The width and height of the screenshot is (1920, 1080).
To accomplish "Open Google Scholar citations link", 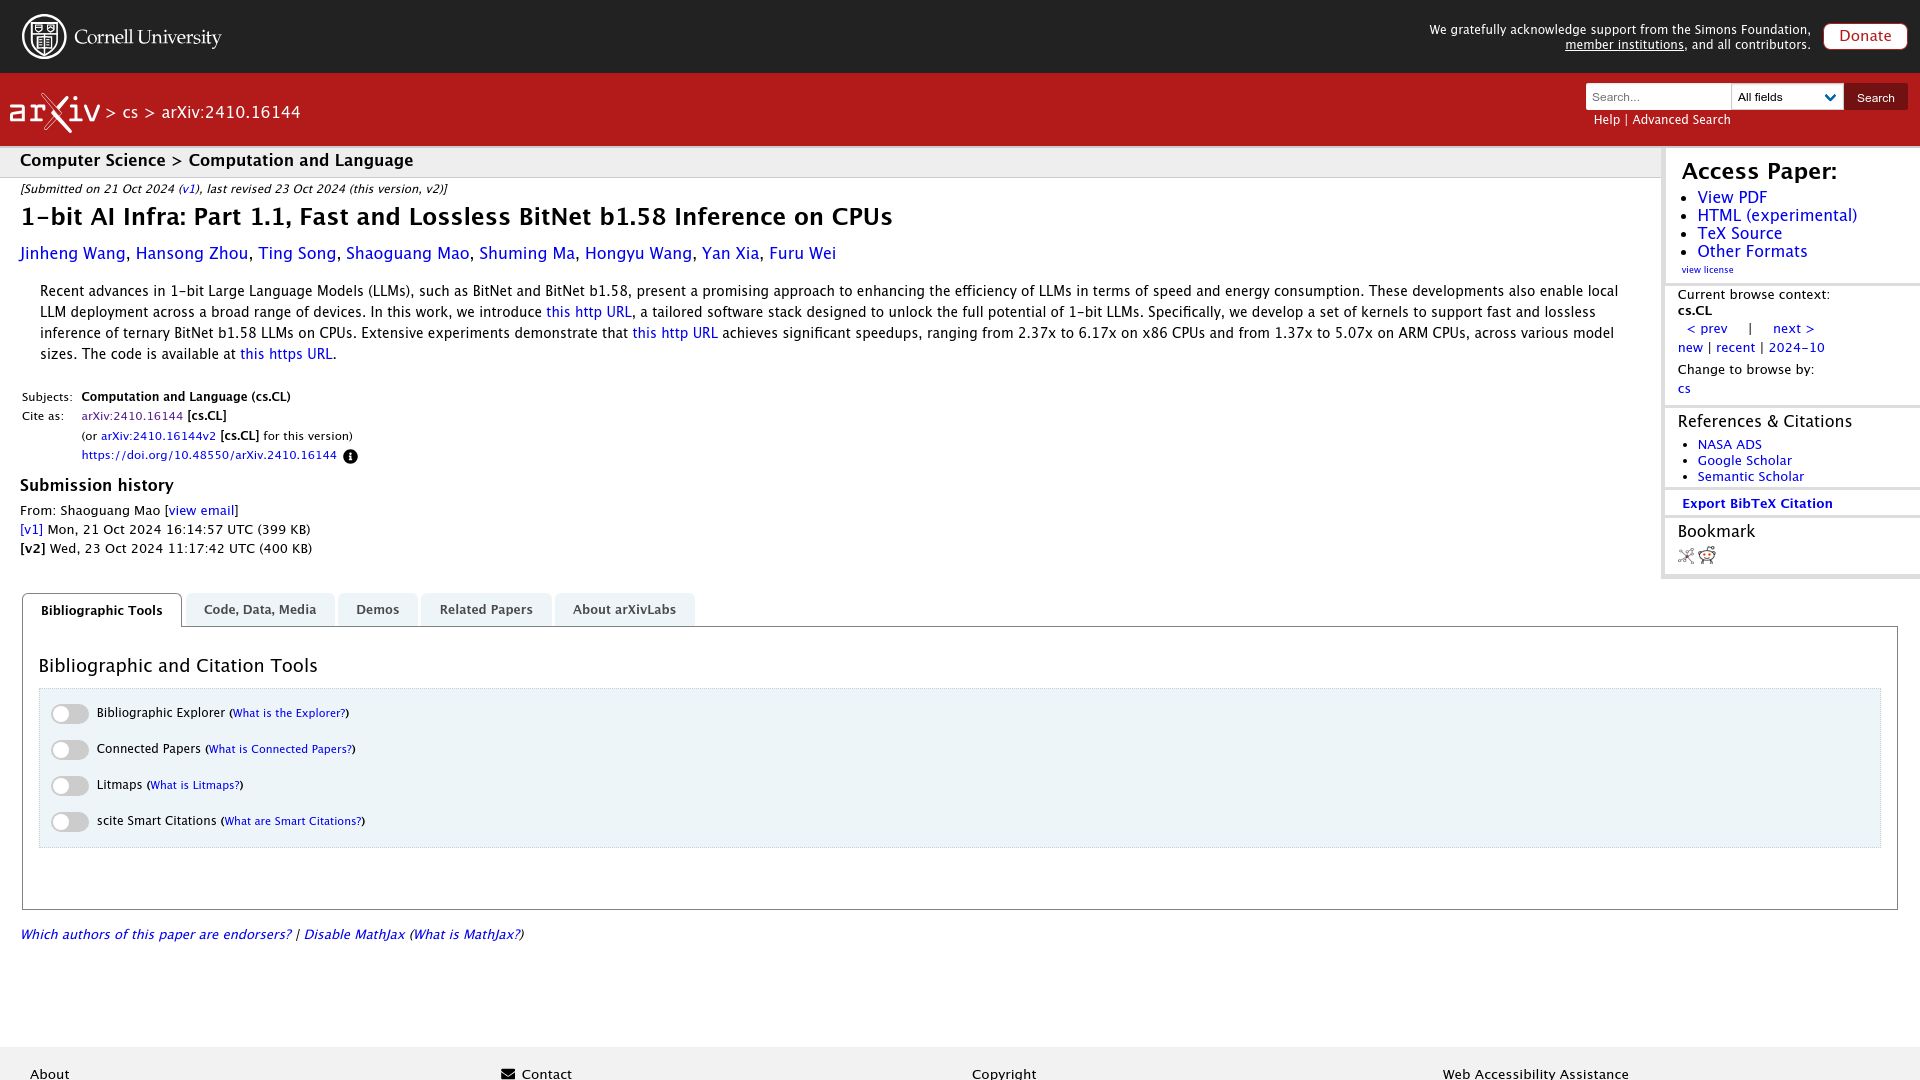I will tap(1744, 461).
